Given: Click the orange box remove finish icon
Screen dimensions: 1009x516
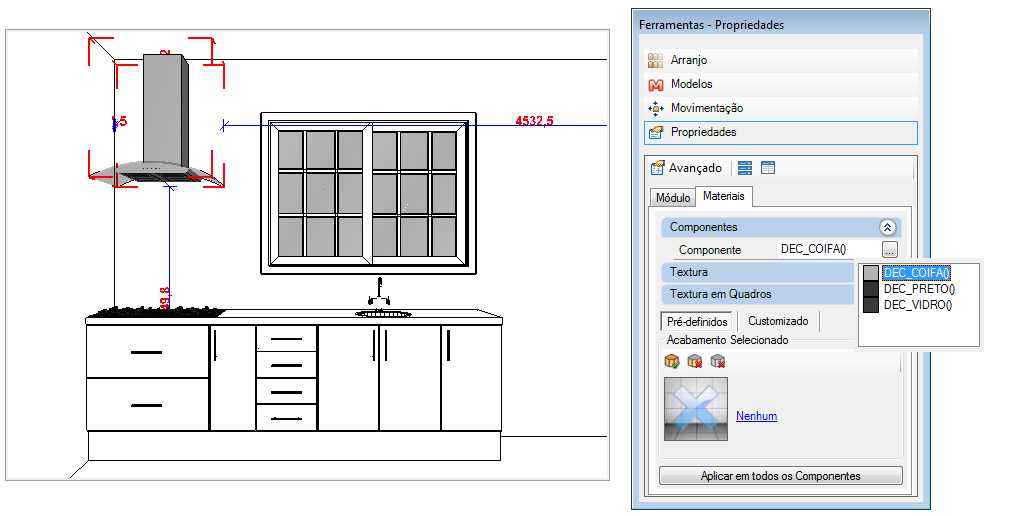Looking at the screenshot, I should tap(695, 362).
